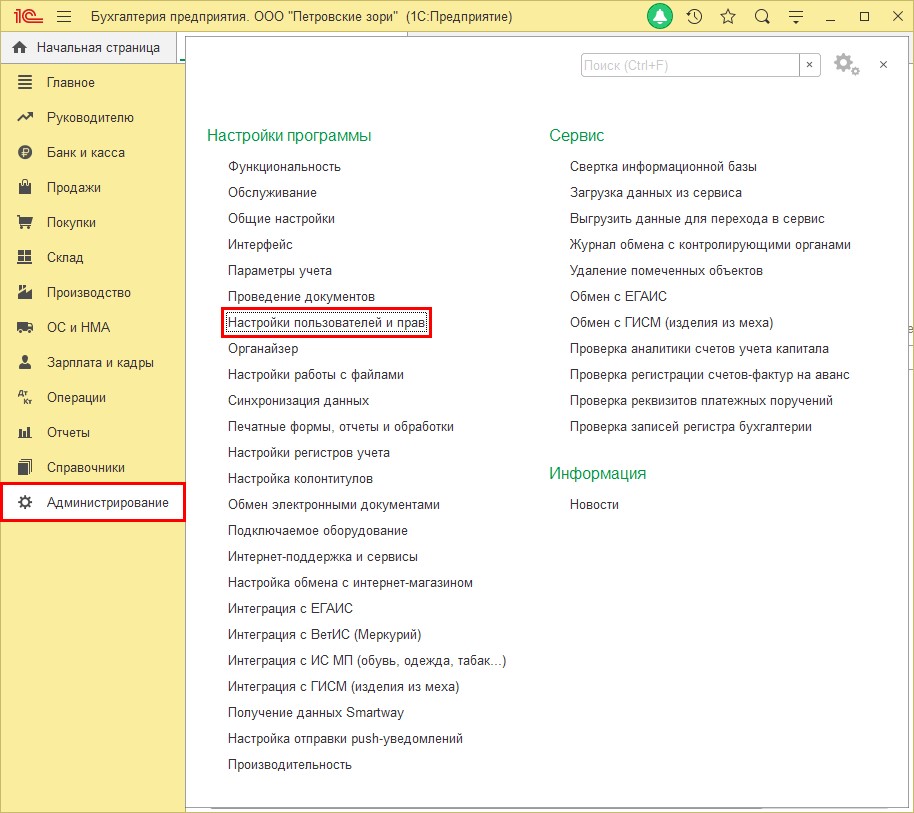
Task: Switch to the Начальная страница tab
Action: click(89, 48)
